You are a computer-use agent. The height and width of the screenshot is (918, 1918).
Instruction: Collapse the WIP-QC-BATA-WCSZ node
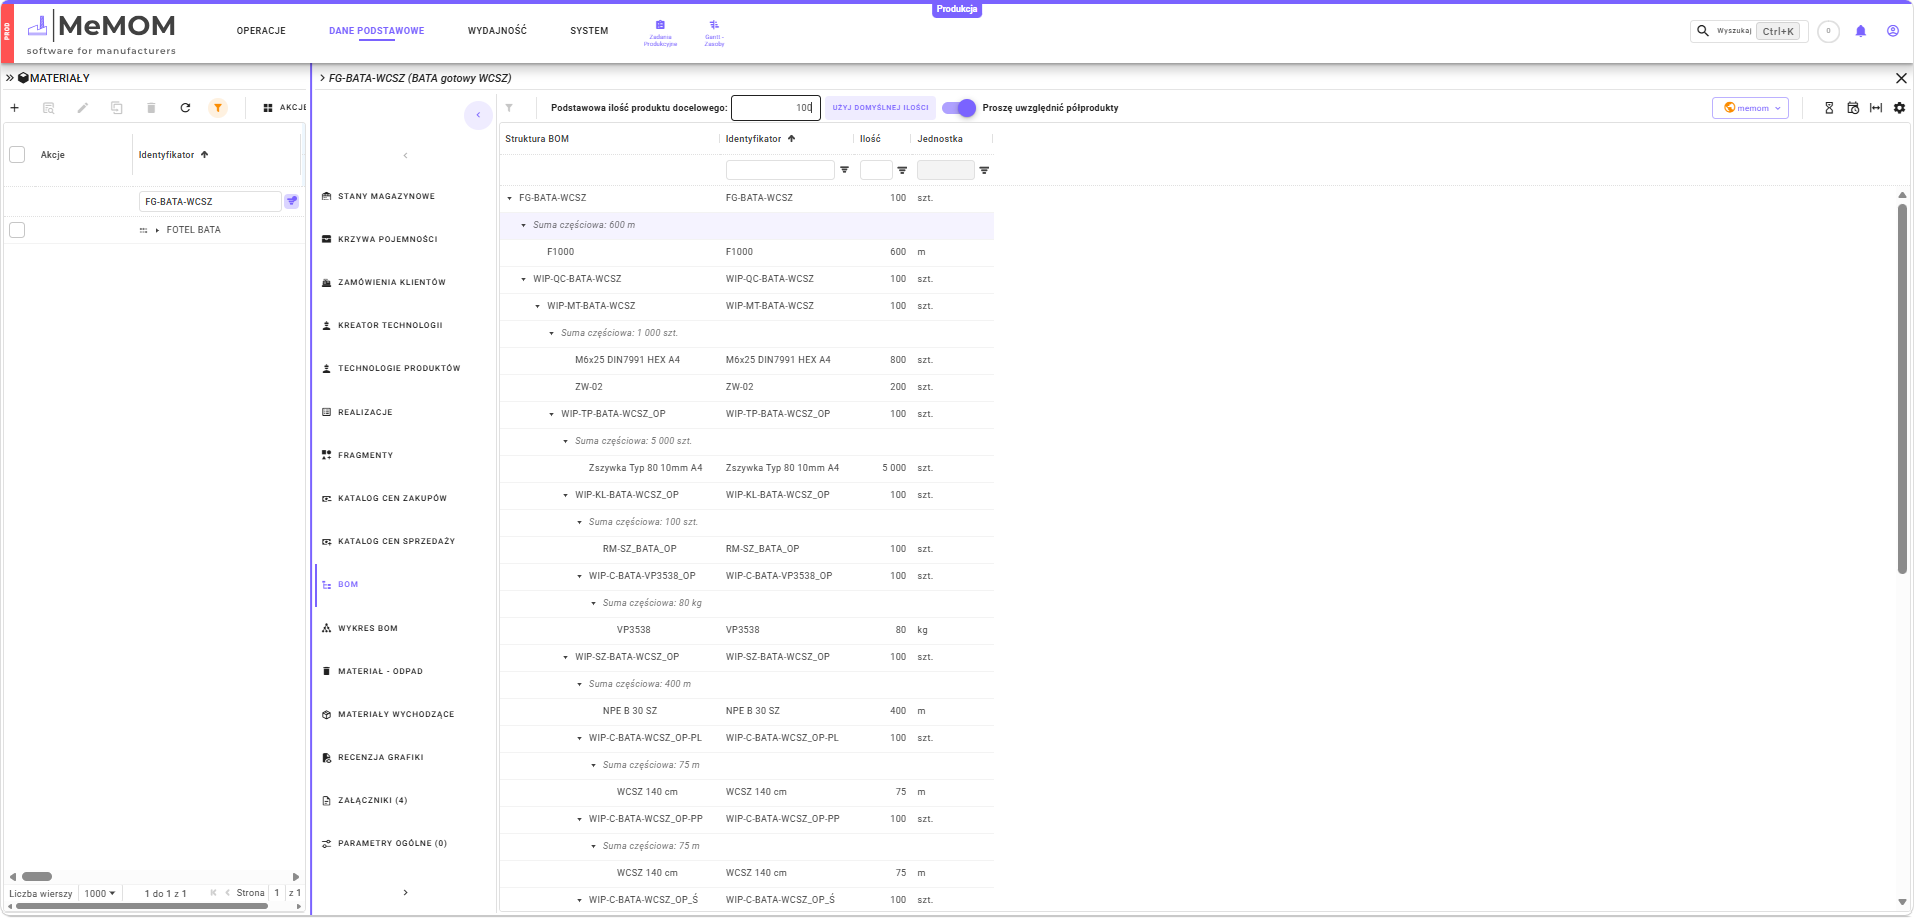pyautogui.click(x=524, y=279)
